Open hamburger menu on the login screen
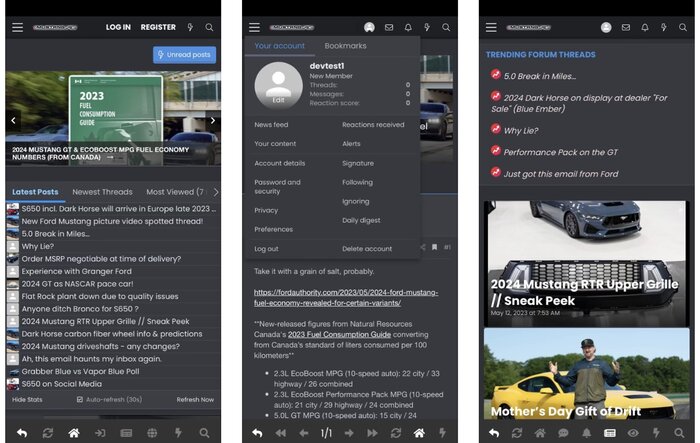This screenshot has width=700, height=443. [17, 27]
